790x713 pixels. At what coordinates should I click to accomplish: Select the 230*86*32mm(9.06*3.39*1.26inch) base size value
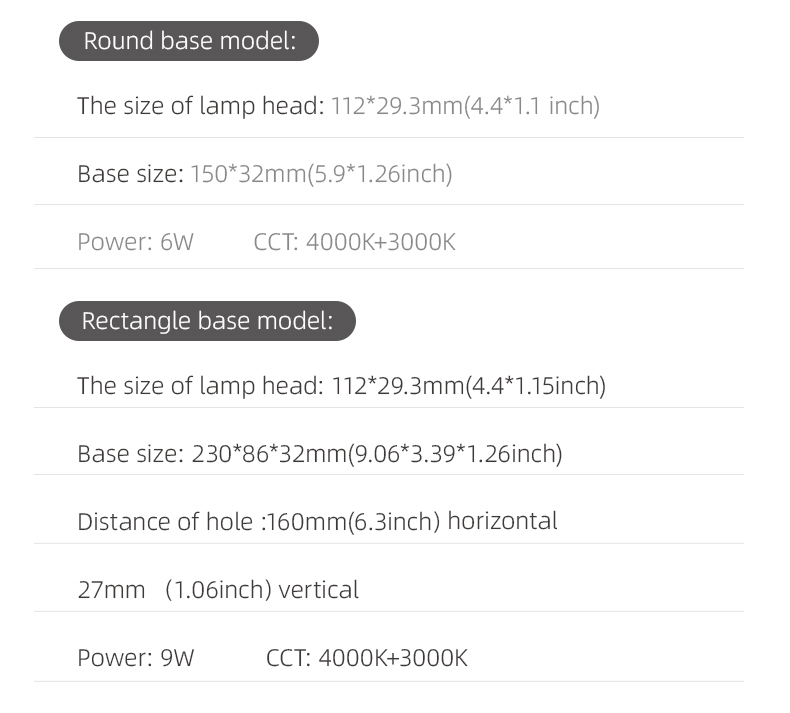pyautogui.click(x=377, y=454)
